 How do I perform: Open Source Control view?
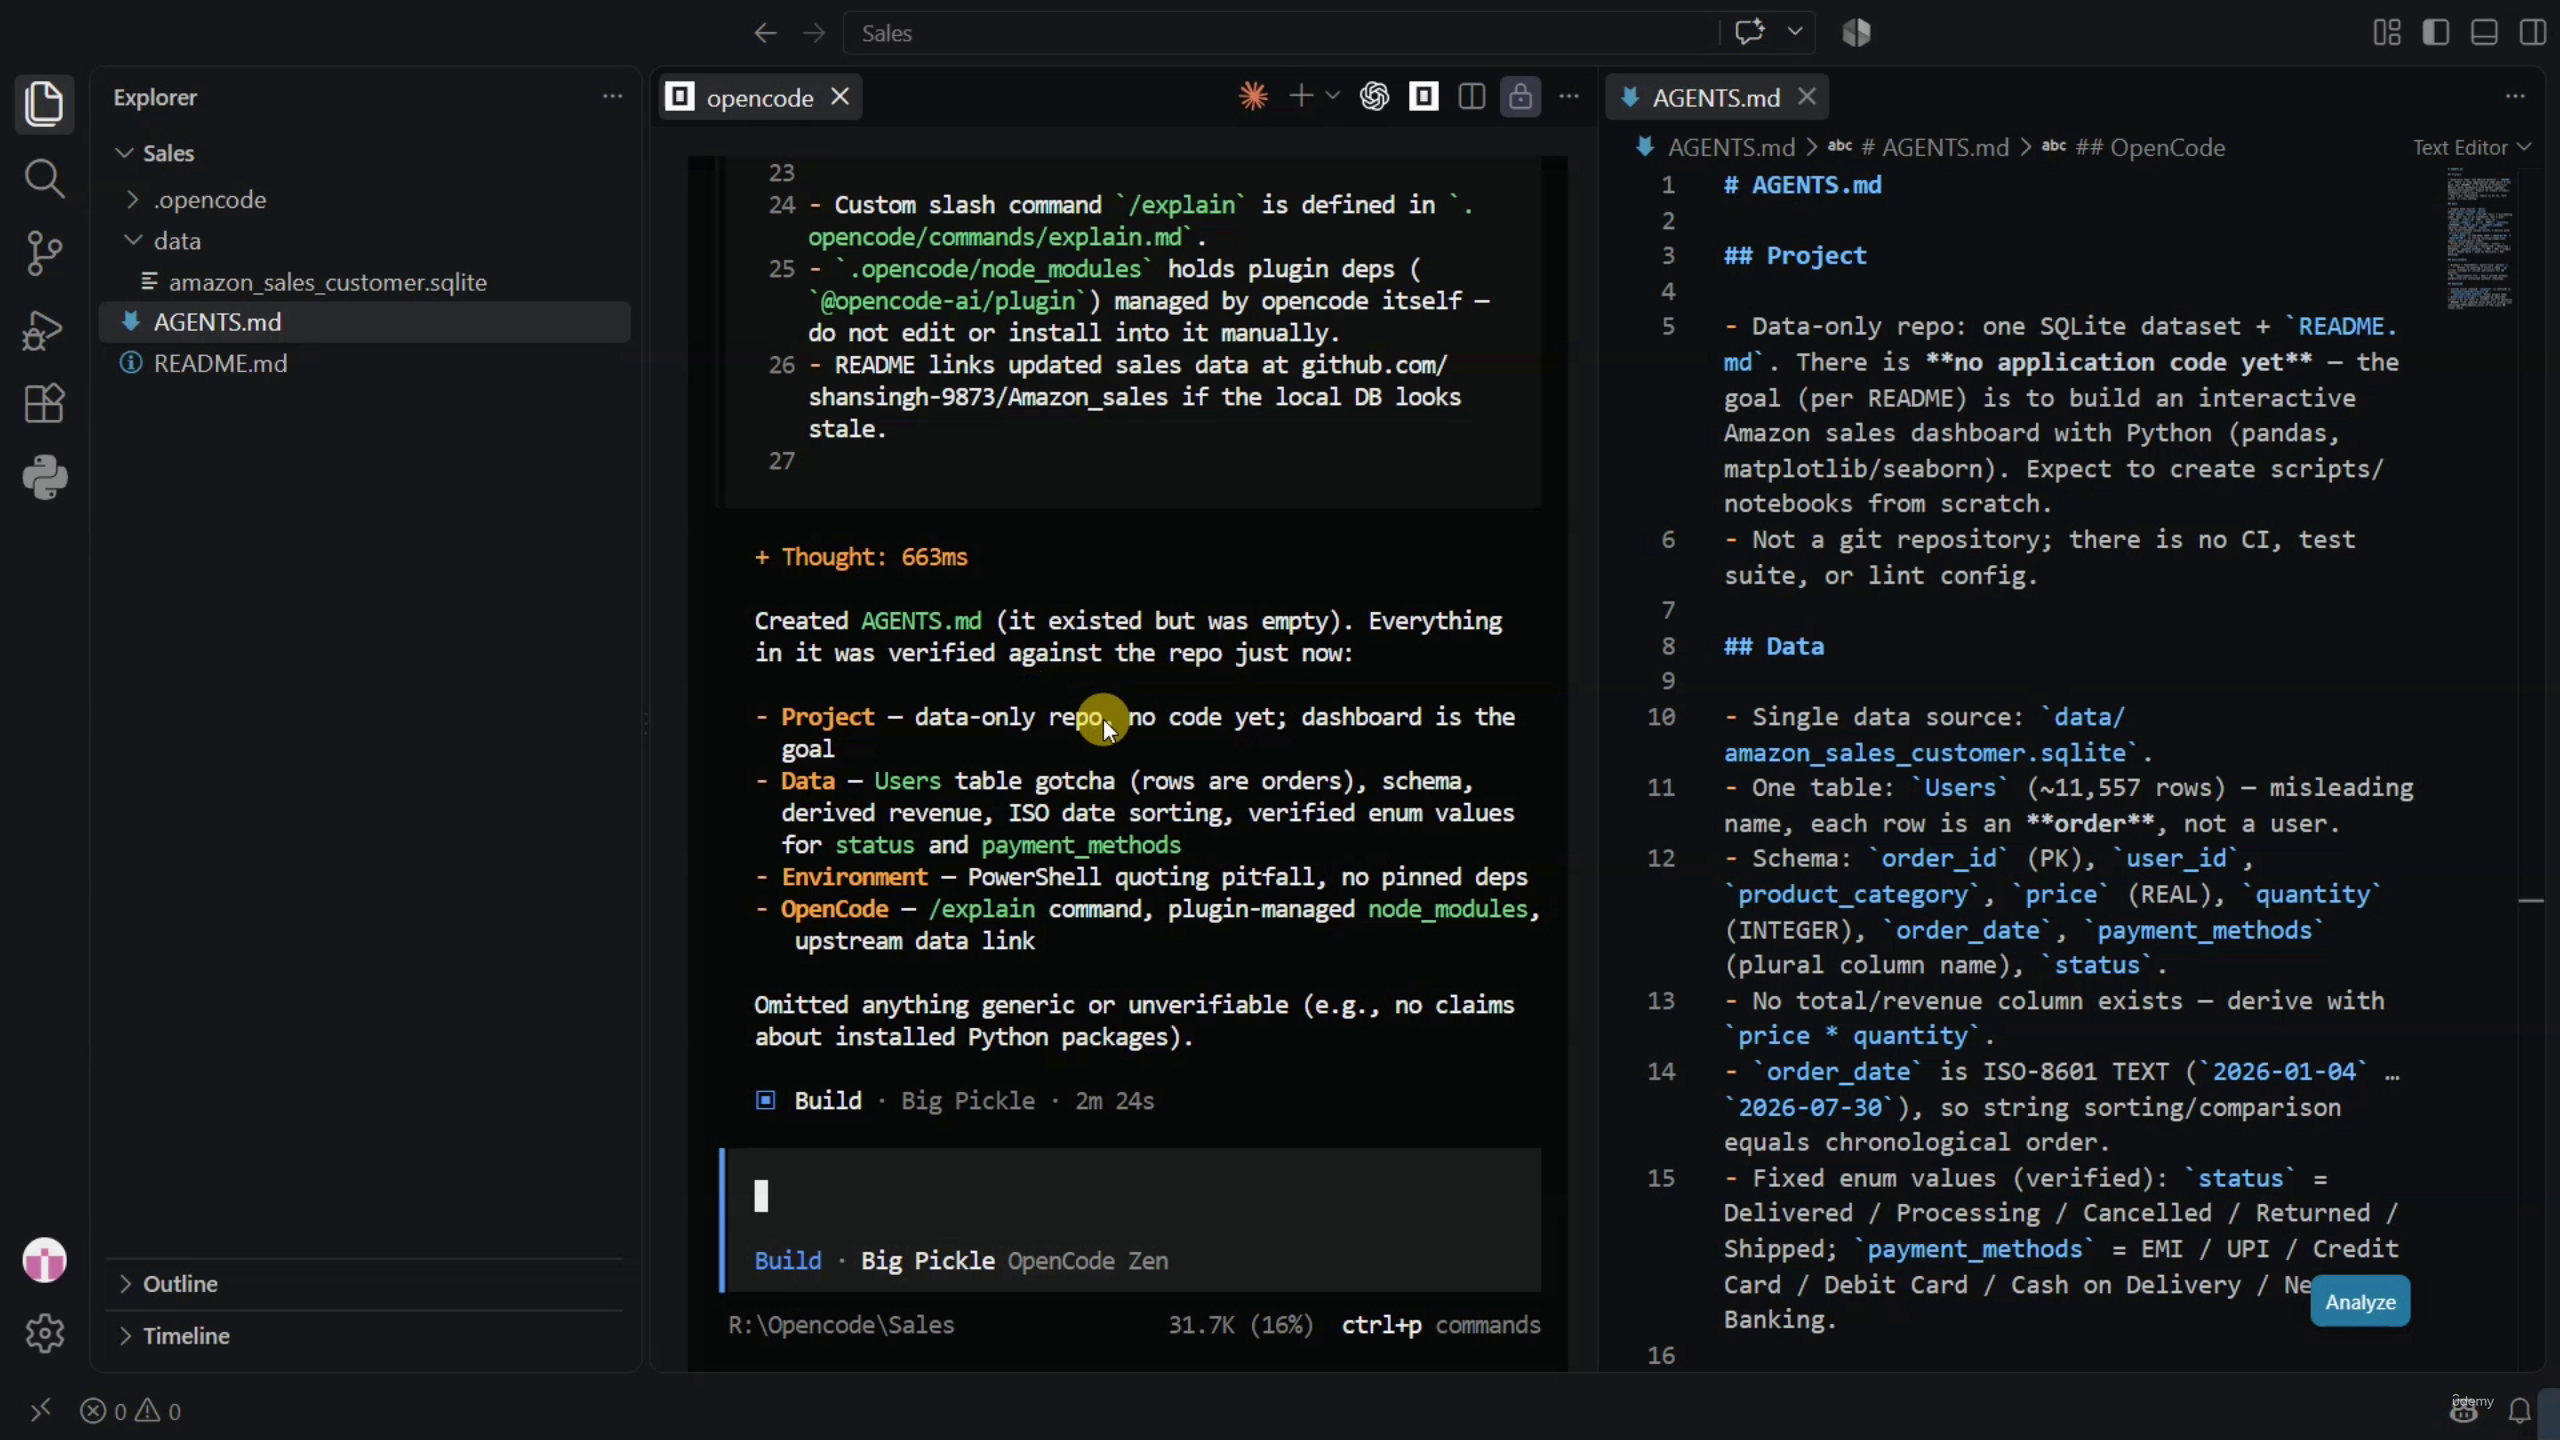tap(44, 253)
